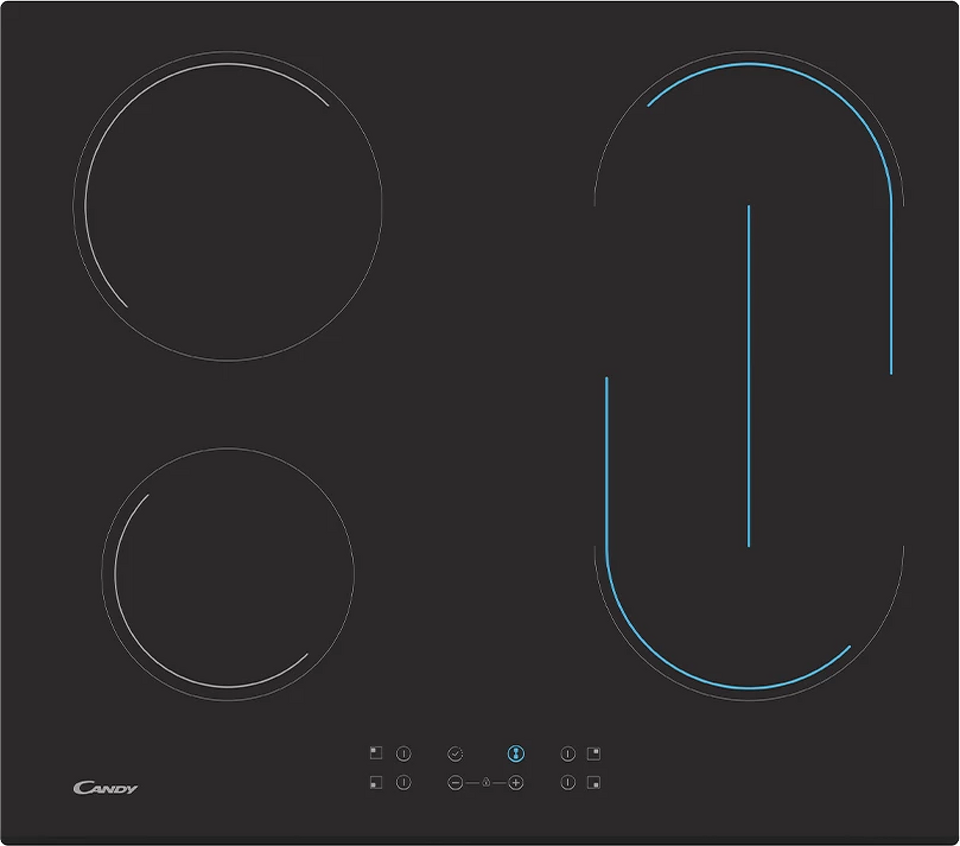Tap the bottom-left zone indicator square
The height and width of the screenshot is (846, 960).
tap(376, 783)
